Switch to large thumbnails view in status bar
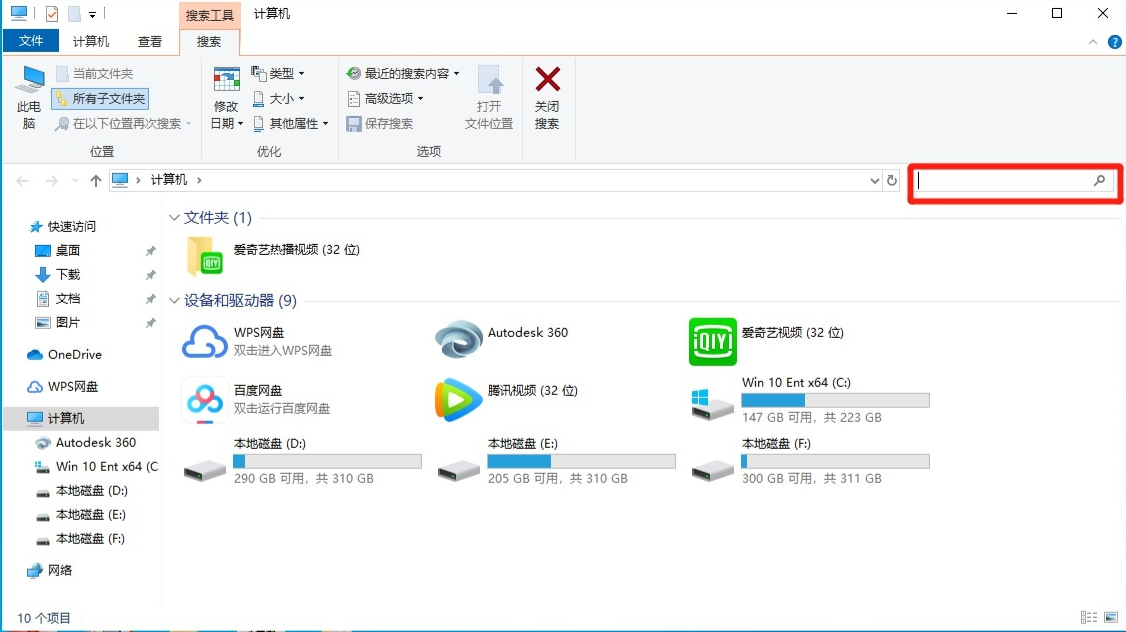Image resolution: width=1126 pixels, height=632 pixels. tap(1110, 618)
